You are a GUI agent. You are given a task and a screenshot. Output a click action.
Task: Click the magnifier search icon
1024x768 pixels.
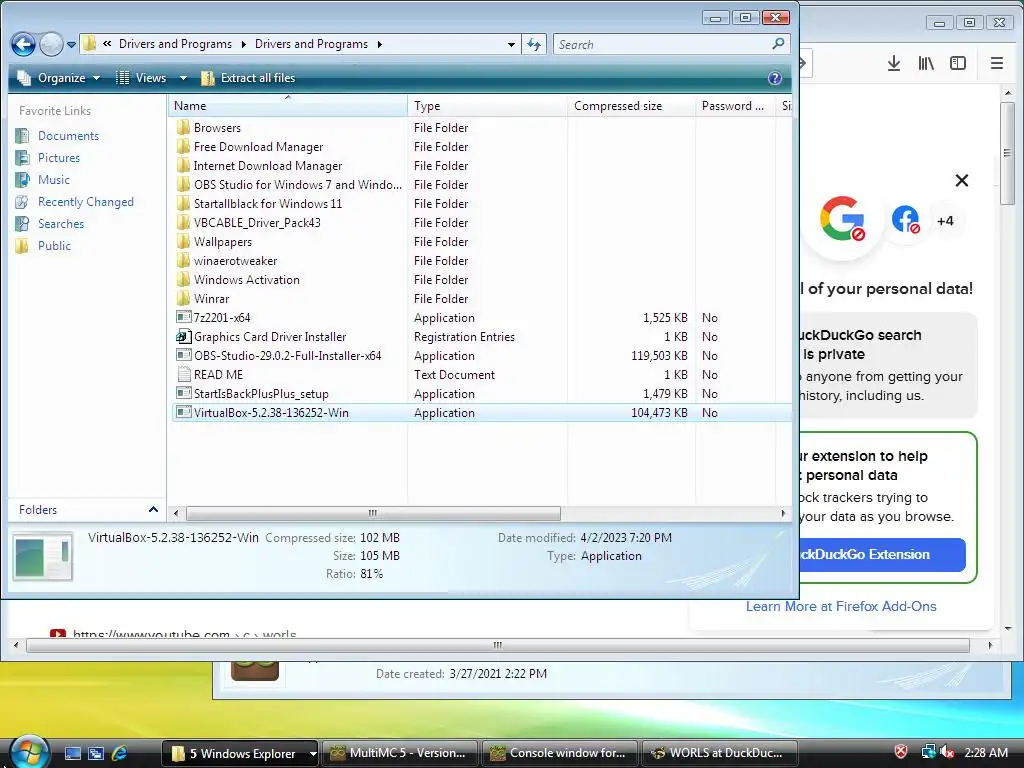(778, 44)
